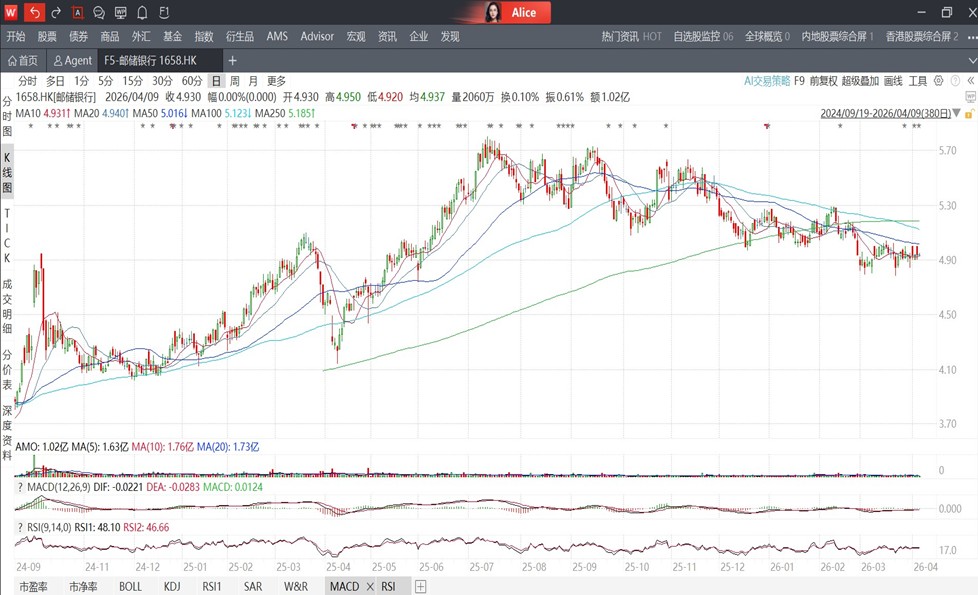978x595 pixels.
Task: Select the KDJ indicator tab
Action: (171, 587)
